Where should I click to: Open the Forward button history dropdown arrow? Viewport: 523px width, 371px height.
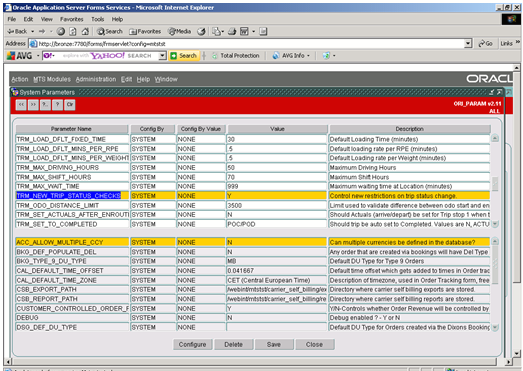click(51, 31)
